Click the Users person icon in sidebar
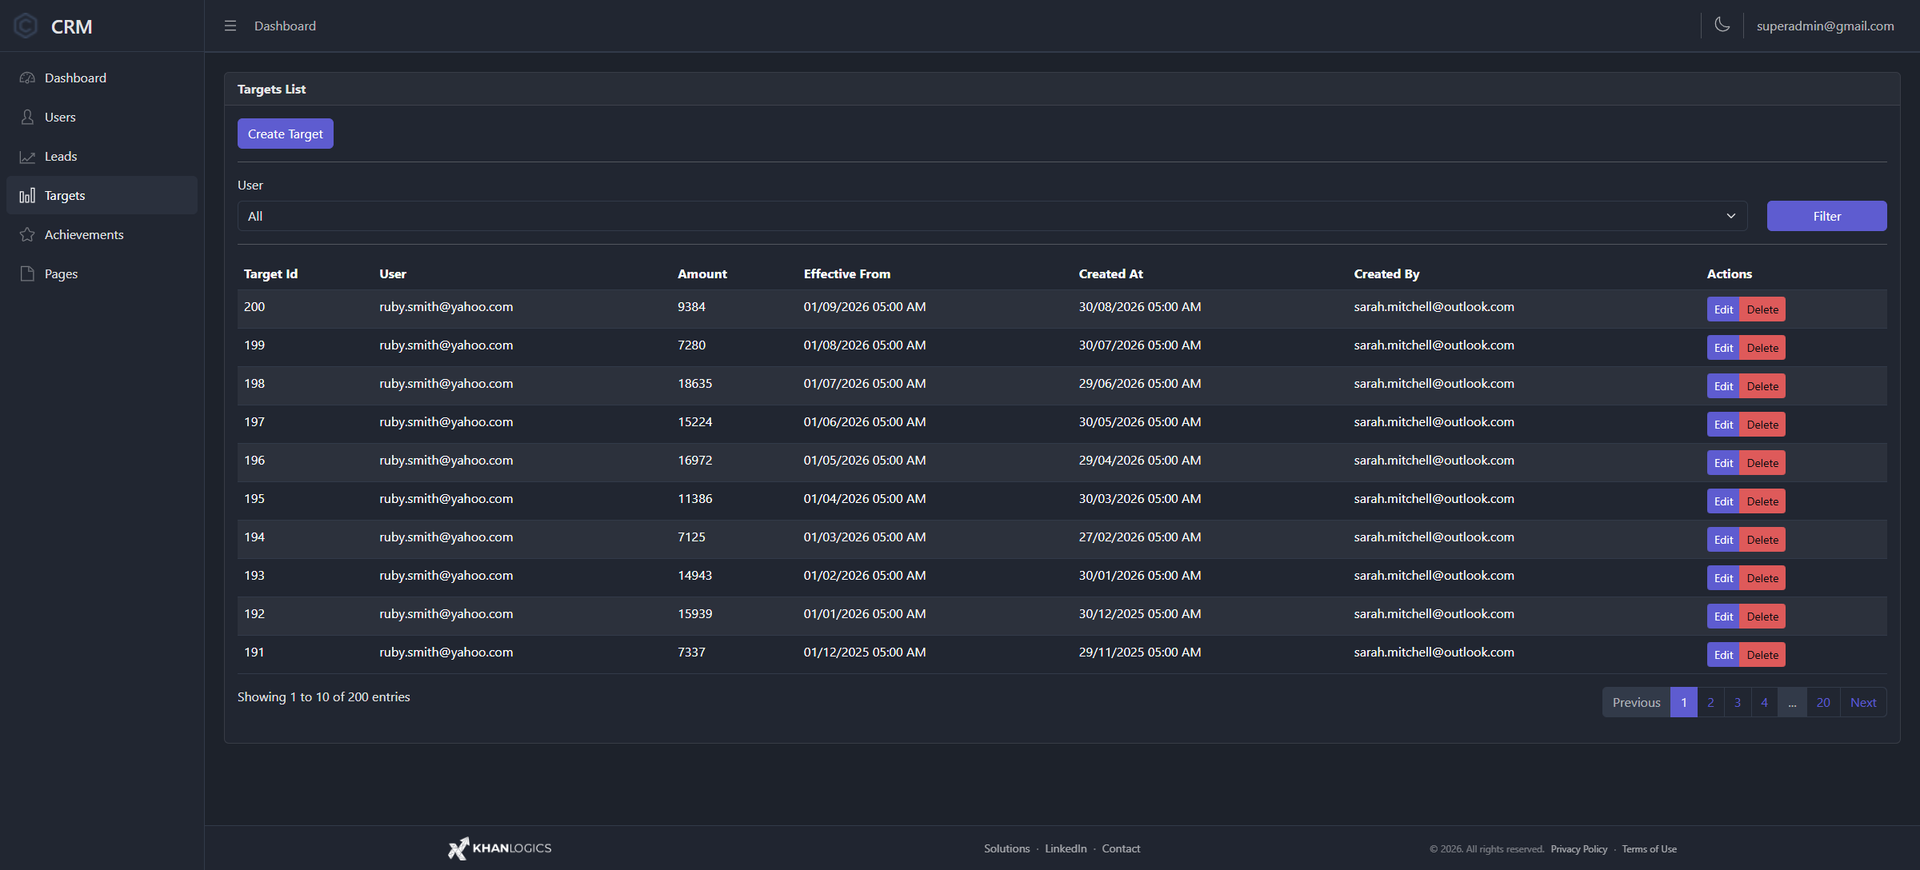Screen dimensions: 1920x870 click(27, 117)
